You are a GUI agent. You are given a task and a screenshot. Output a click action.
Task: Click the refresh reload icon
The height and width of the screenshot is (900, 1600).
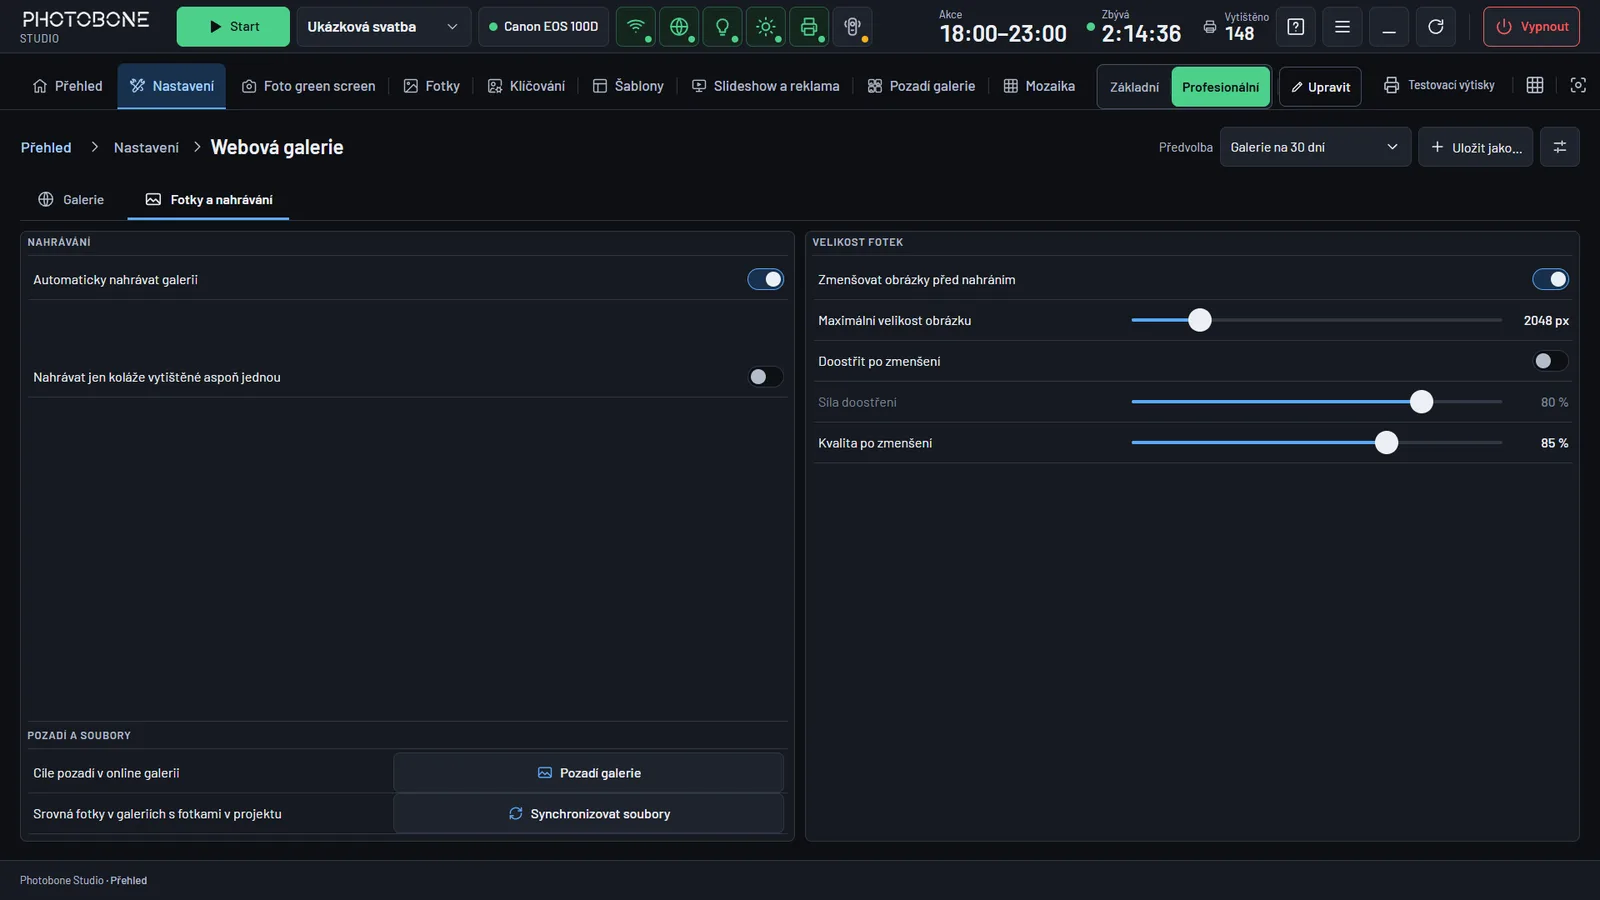click(1436, 27)
